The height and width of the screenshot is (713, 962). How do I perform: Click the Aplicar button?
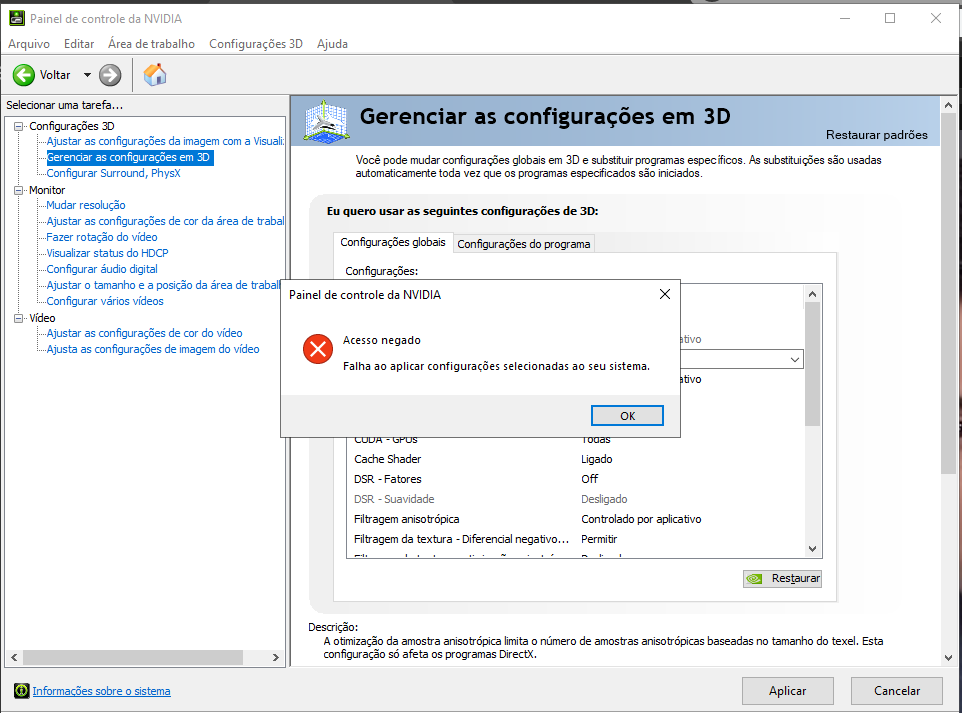click(788, 691)
